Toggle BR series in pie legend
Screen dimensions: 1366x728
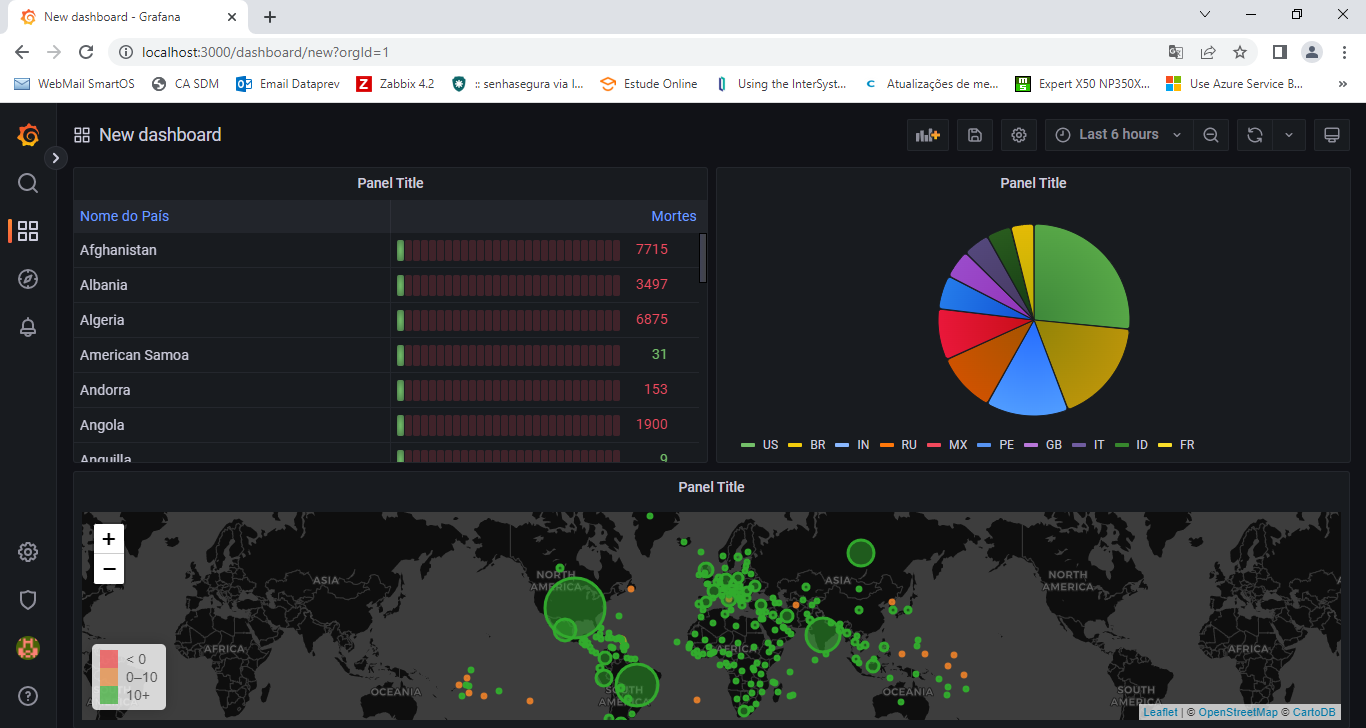pyautogui.click(x=817, y=445)
